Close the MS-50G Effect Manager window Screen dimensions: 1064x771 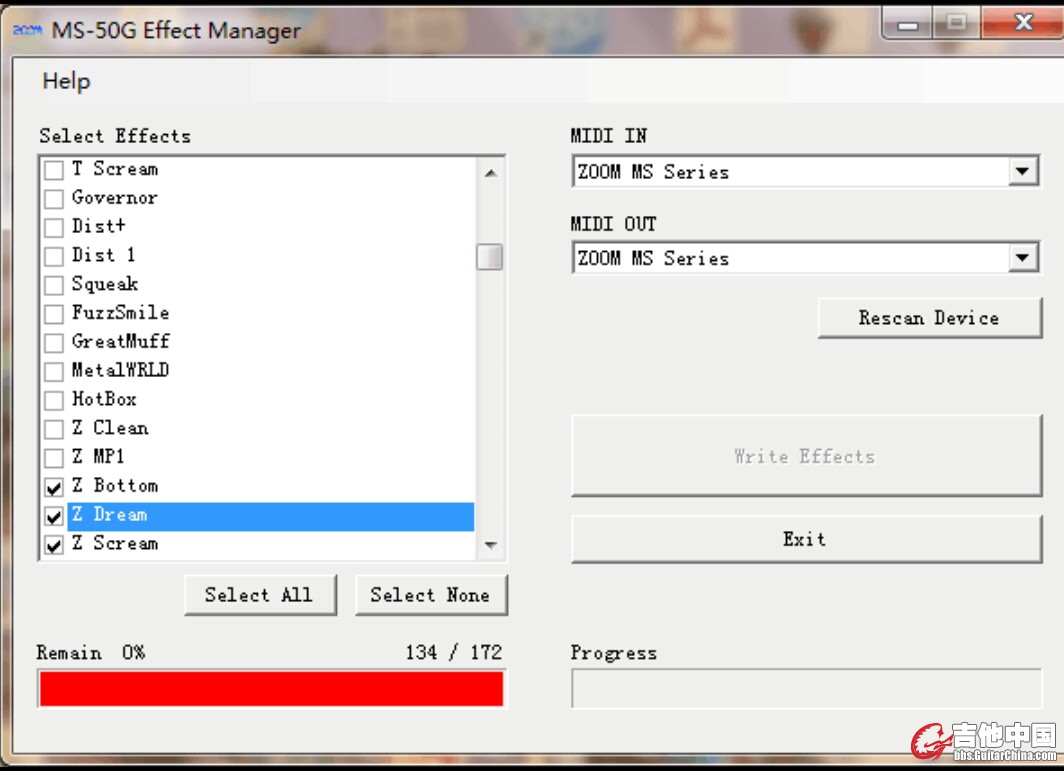tap(1023, 23)
